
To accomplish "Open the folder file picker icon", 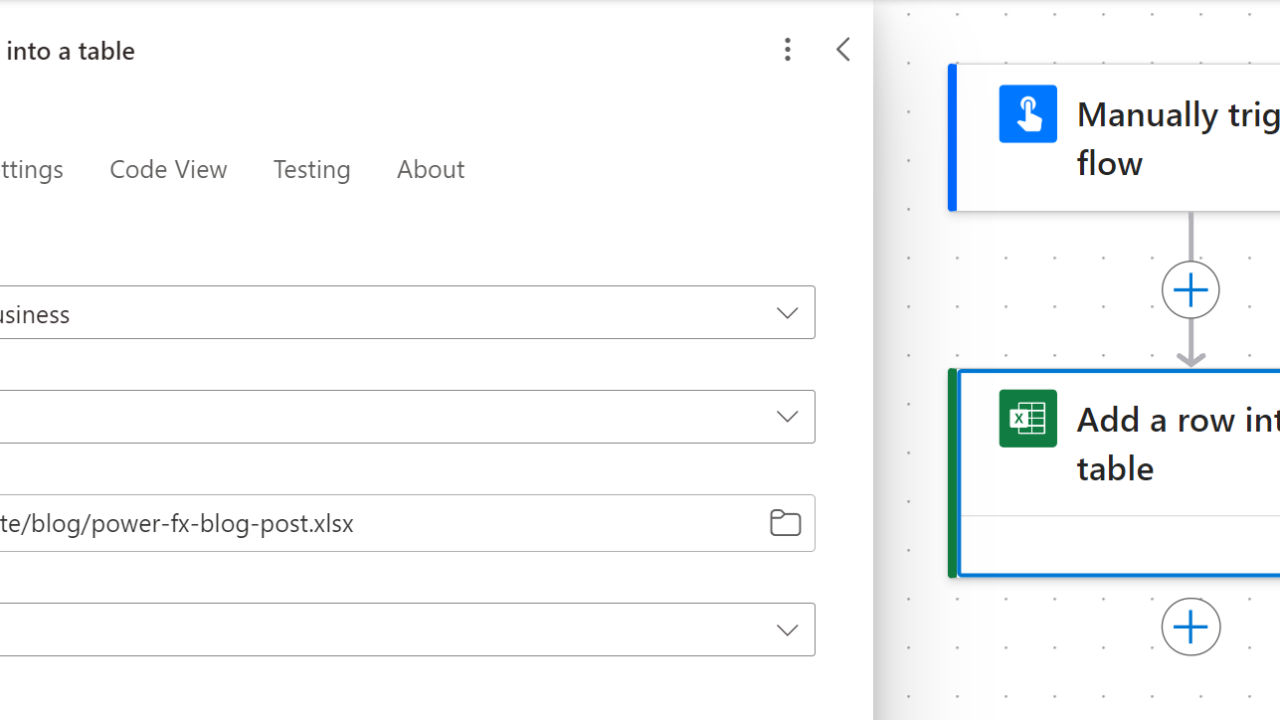I will tap(785, 523).
